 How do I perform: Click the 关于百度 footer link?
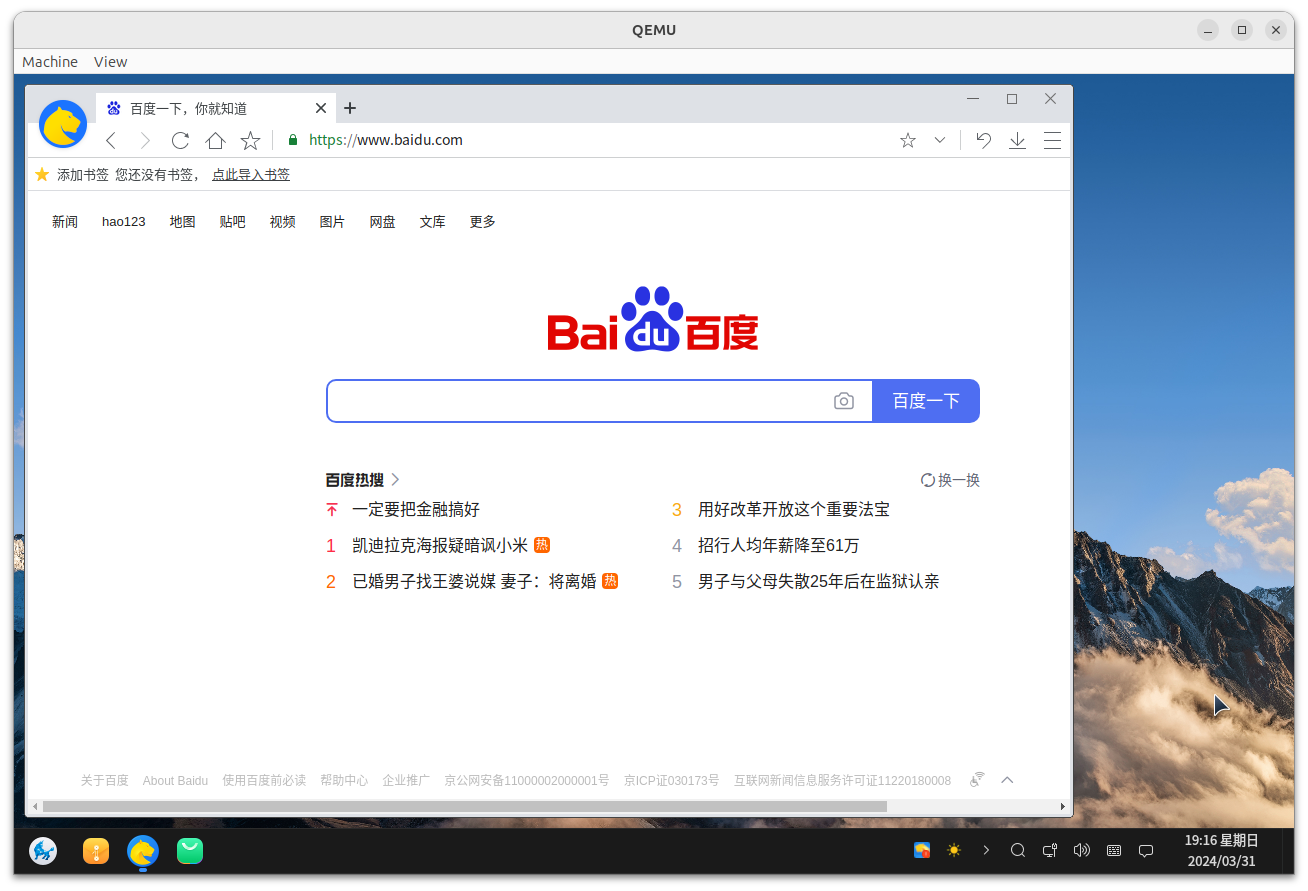coord(105,781)
